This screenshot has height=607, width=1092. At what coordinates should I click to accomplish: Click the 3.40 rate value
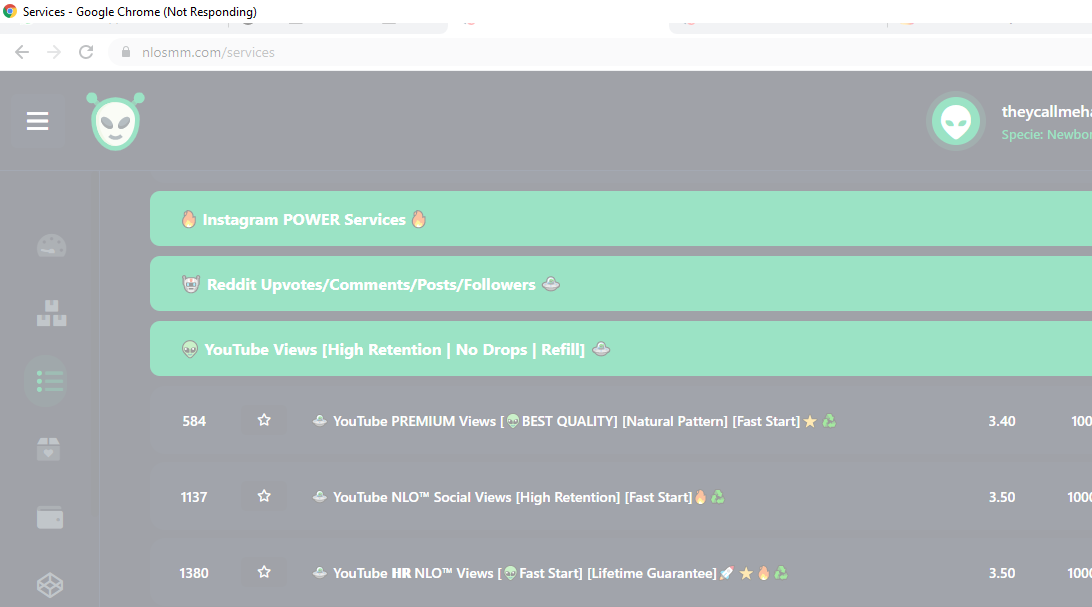(x=1001, y=421)
